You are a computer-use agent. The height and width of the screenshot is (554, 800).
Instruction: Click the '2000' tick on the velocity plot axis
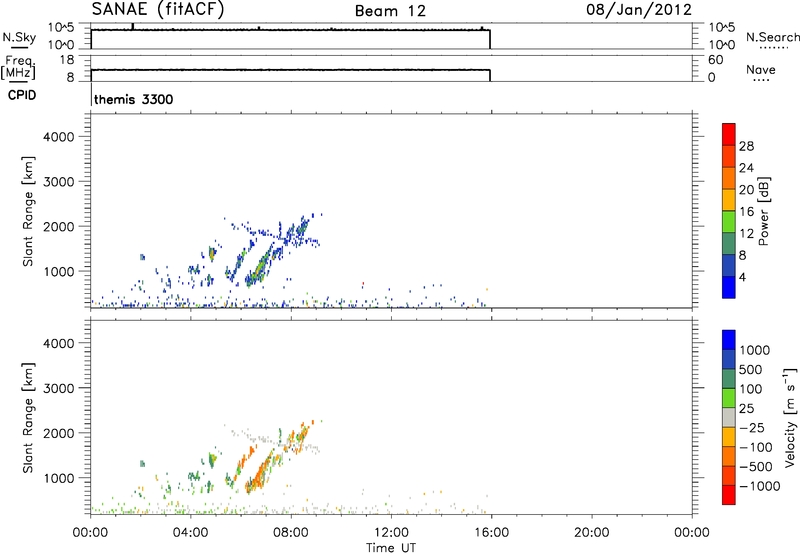59,433
